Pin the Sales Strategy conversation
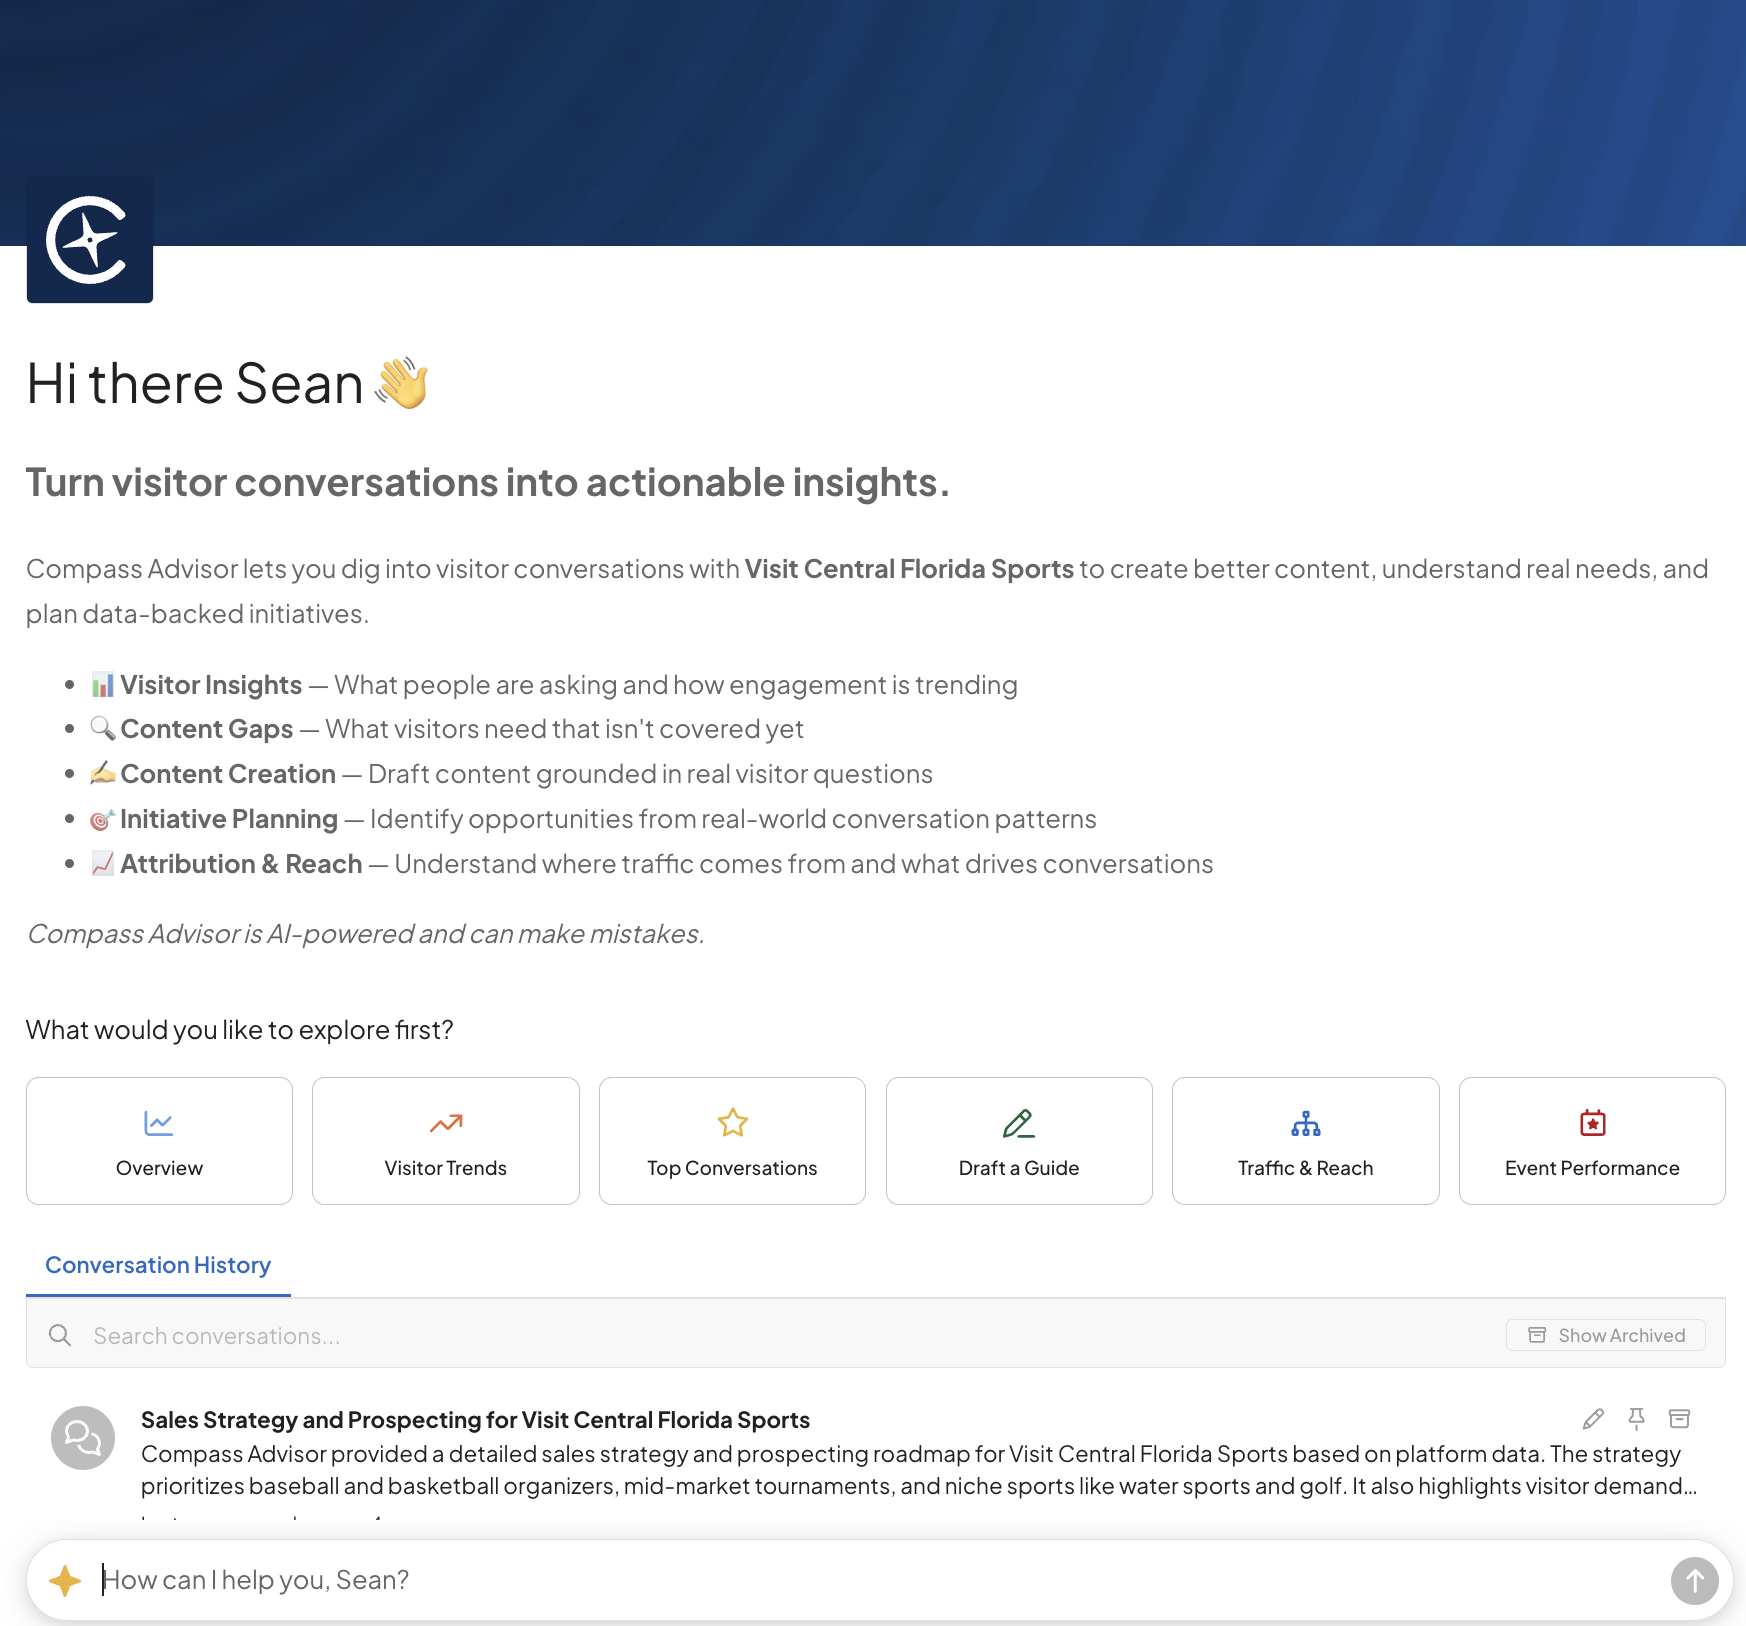This screenshot has height=1626, width=1746. (x=1636, y=1419)
